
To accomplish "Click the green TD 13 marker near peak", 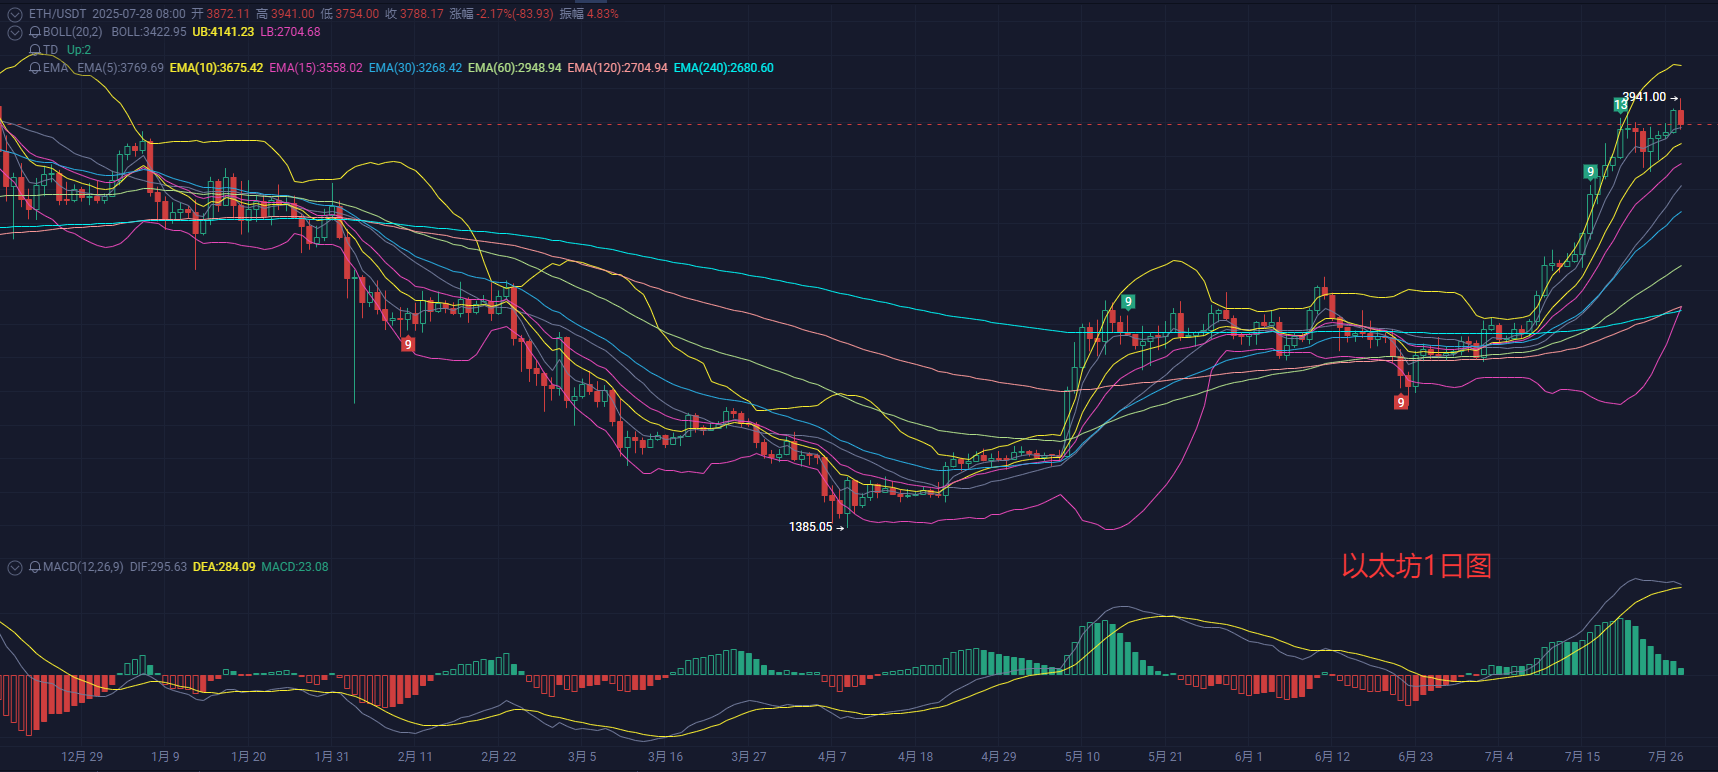I will (1620, 105).
